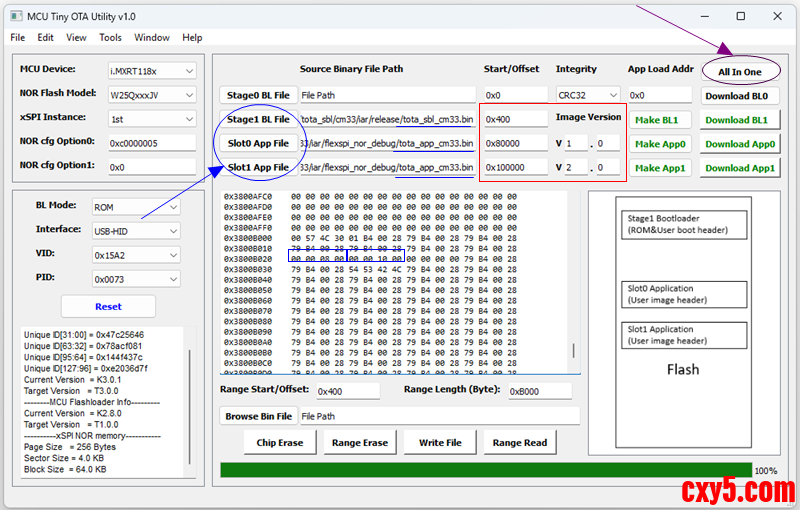Image resolution: width=800 pixels, height=510 pixels.
Task: Click the Range Start/Offset input field
Action: click(352, 391)
